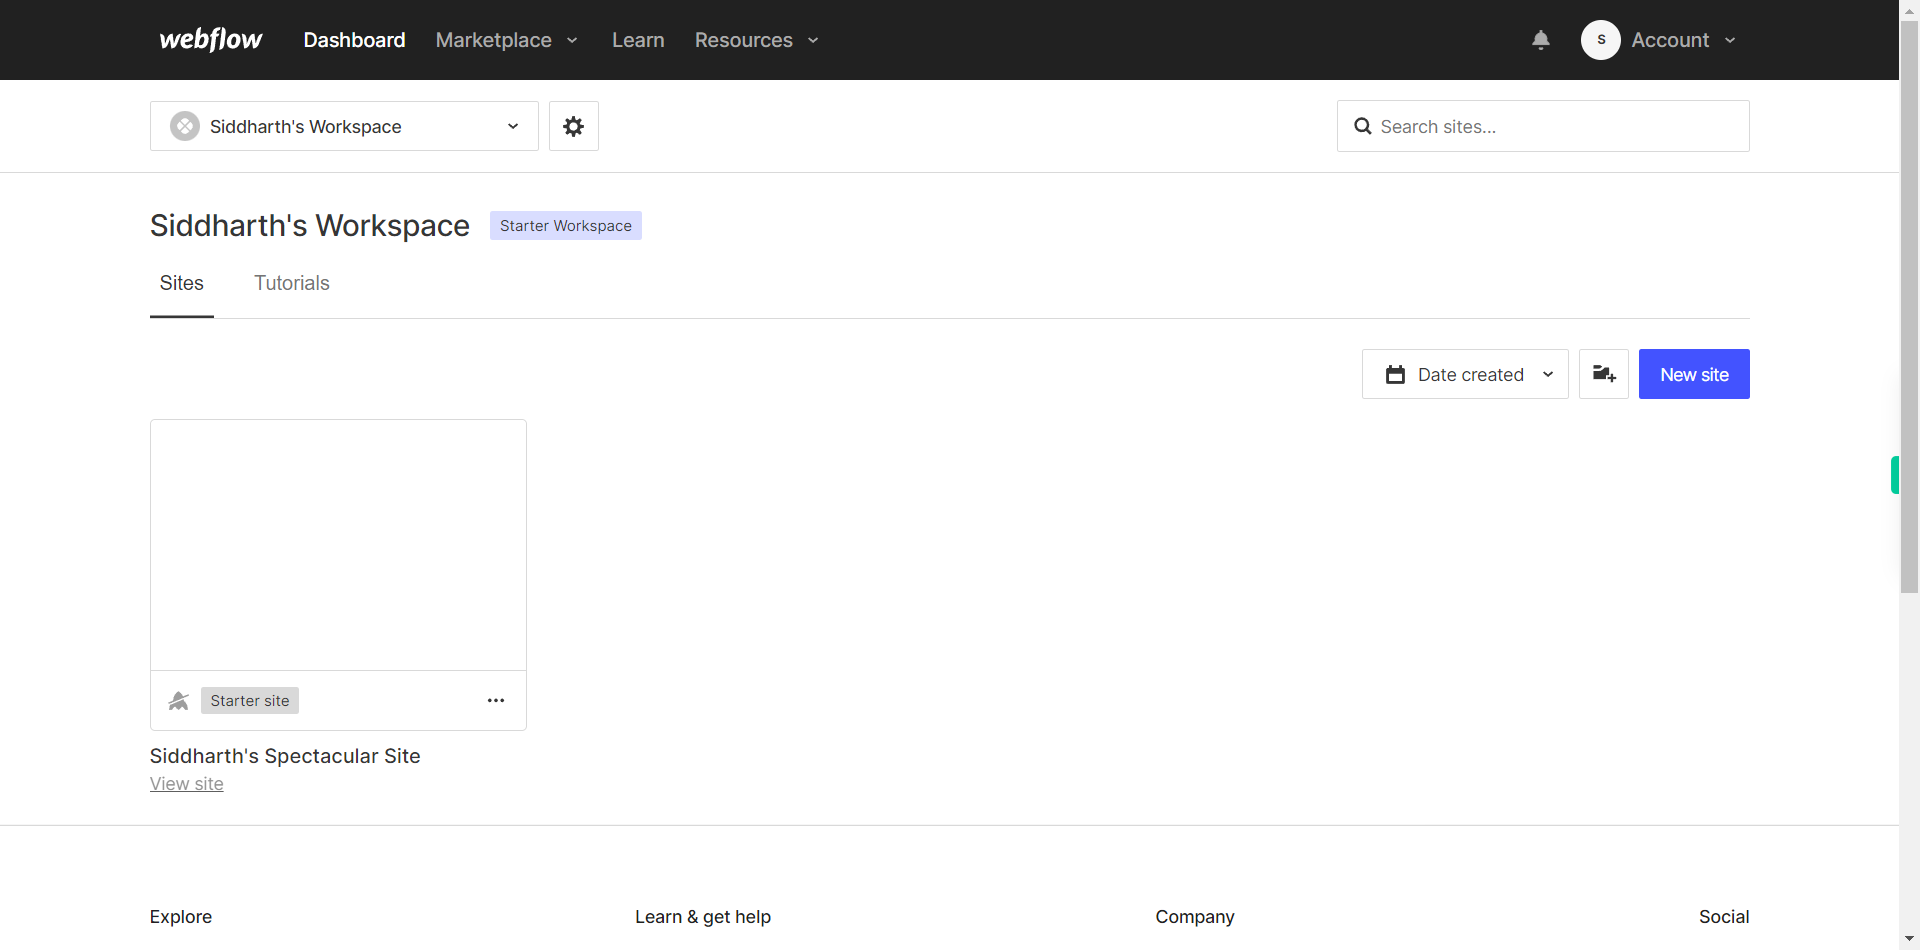Click the Company footer heading
The width and height of the screenshot is (1920, 950).
pos(1195,917)
